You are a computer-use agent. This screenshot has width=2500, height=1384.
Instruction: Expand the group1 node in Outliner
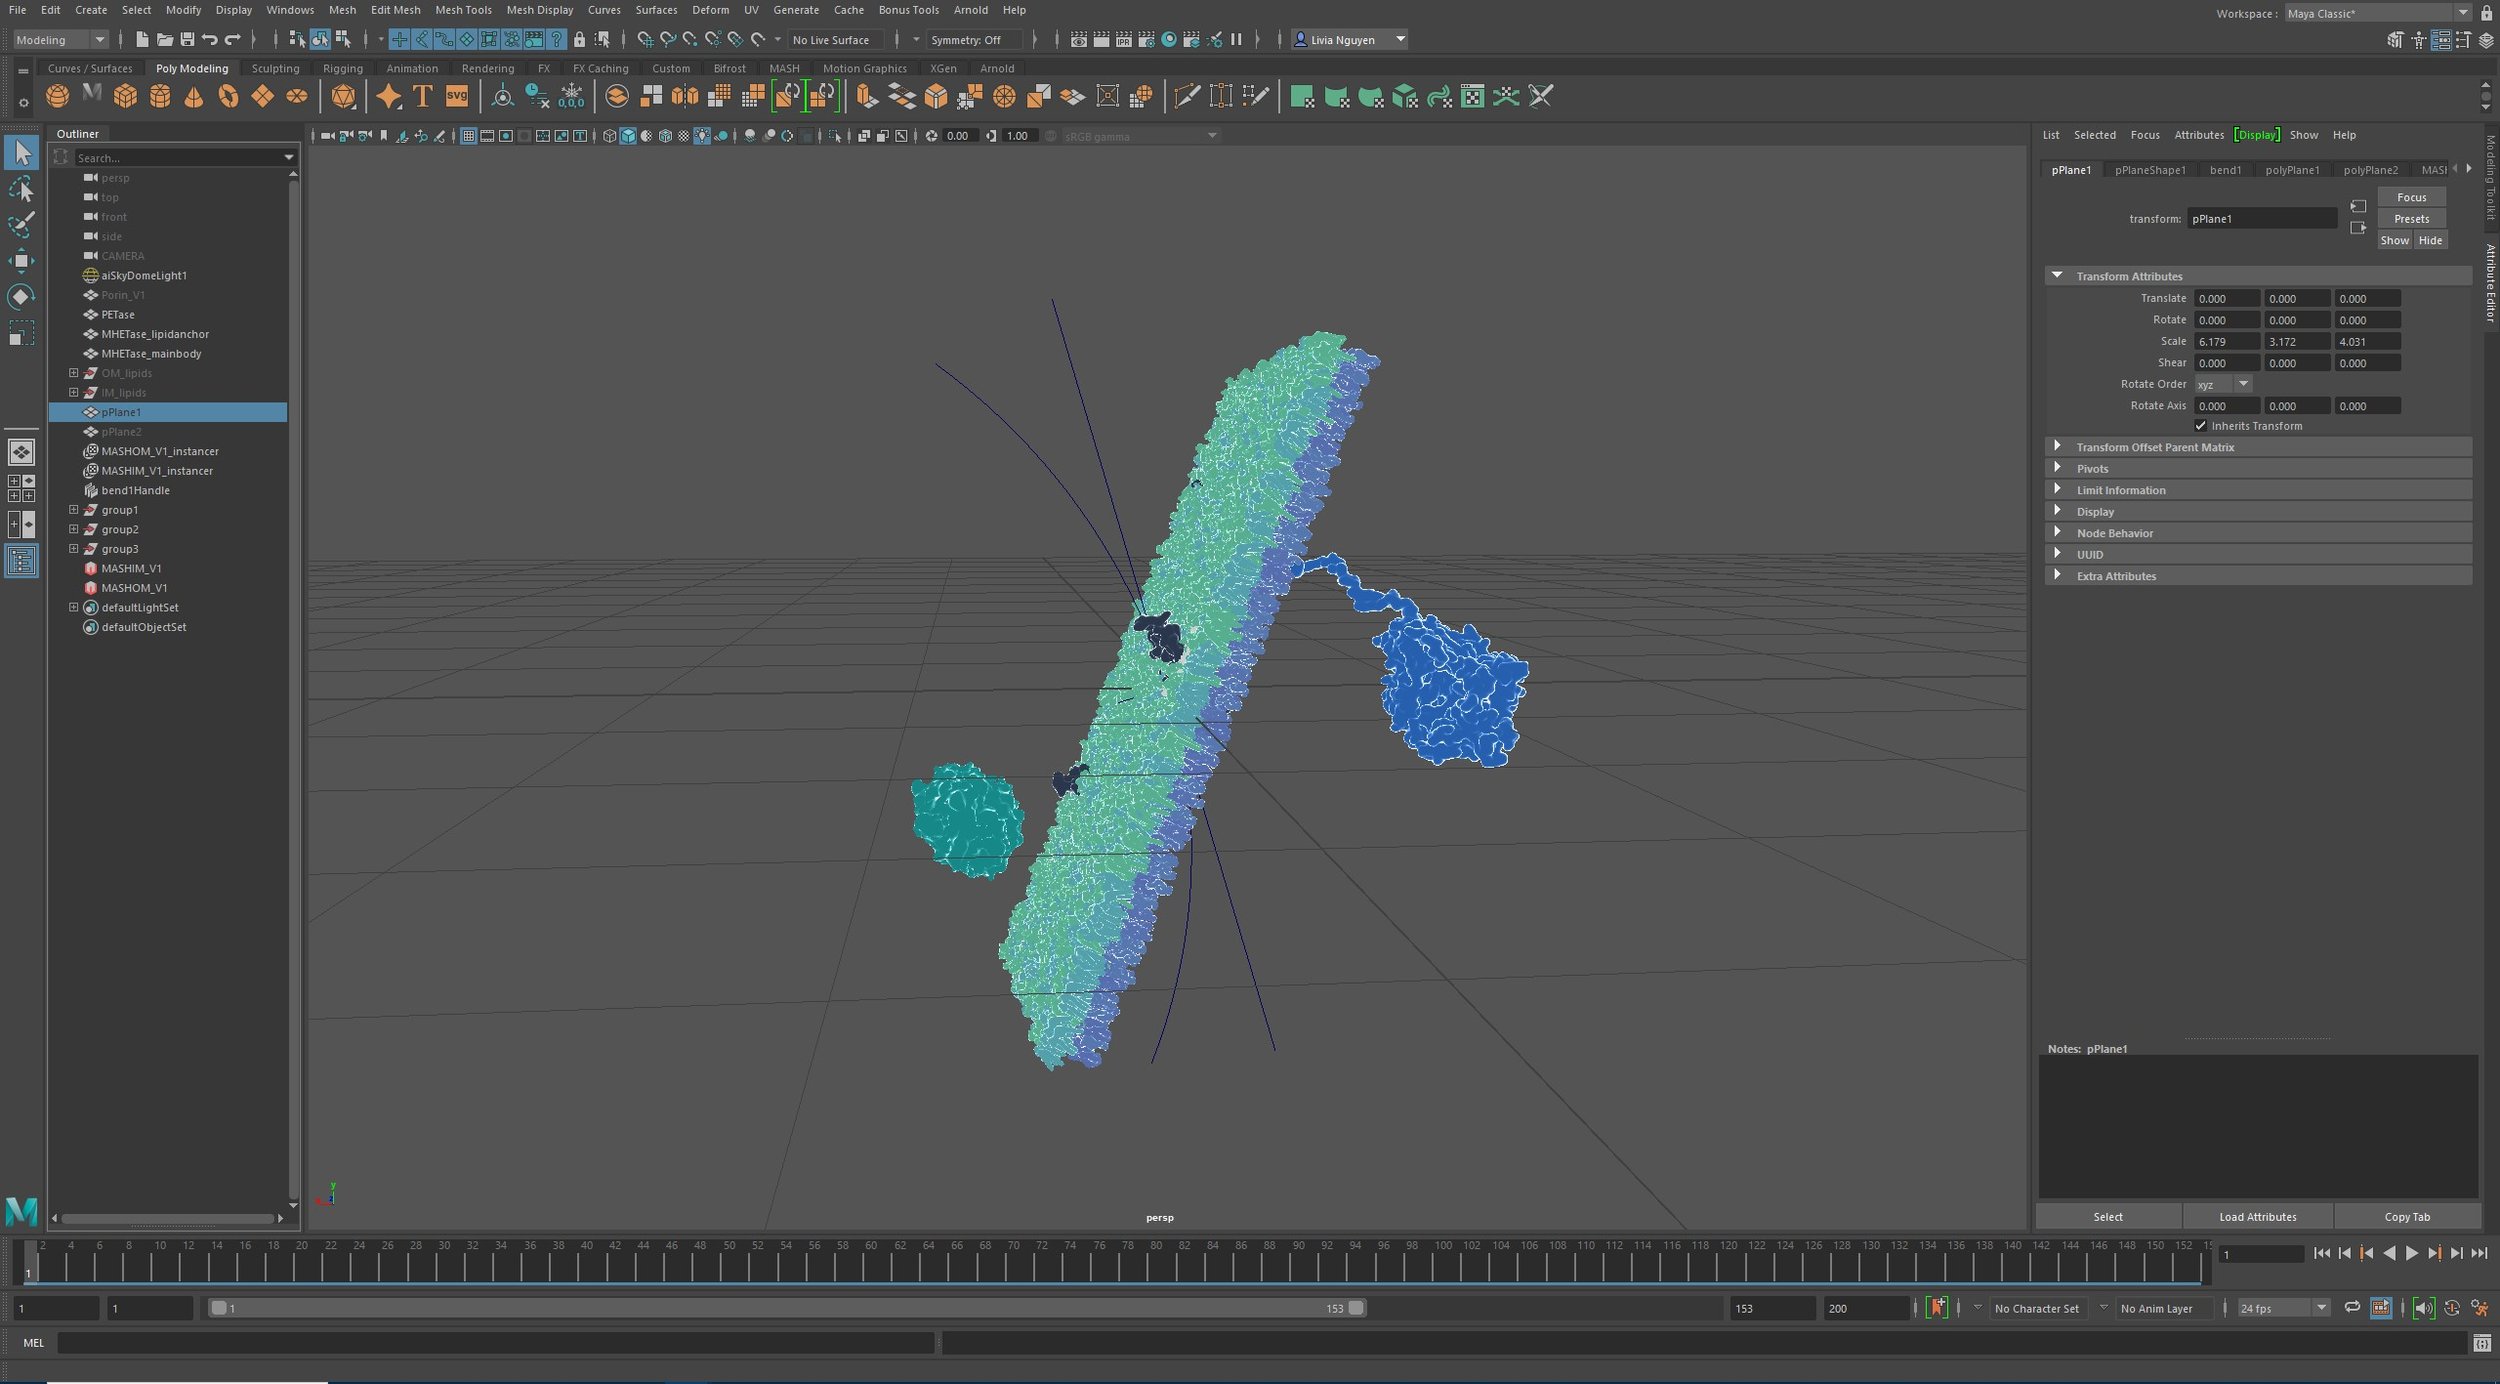(73, 510)
